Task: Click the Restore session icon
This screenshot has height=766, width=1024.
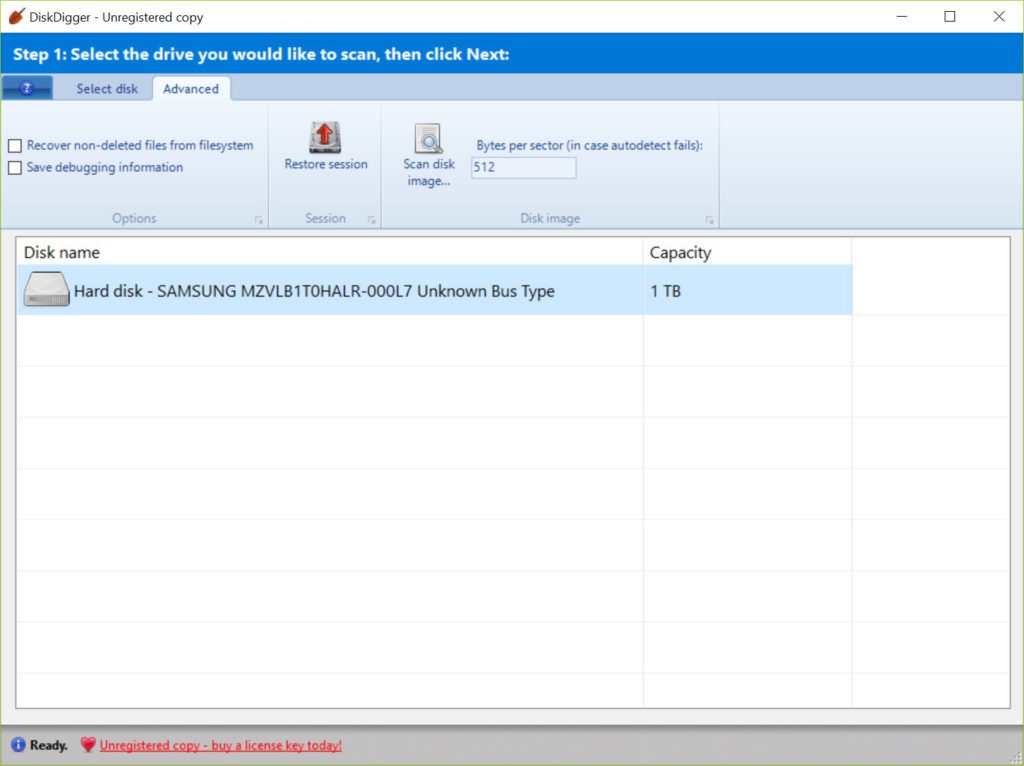Action: (325, 137)
